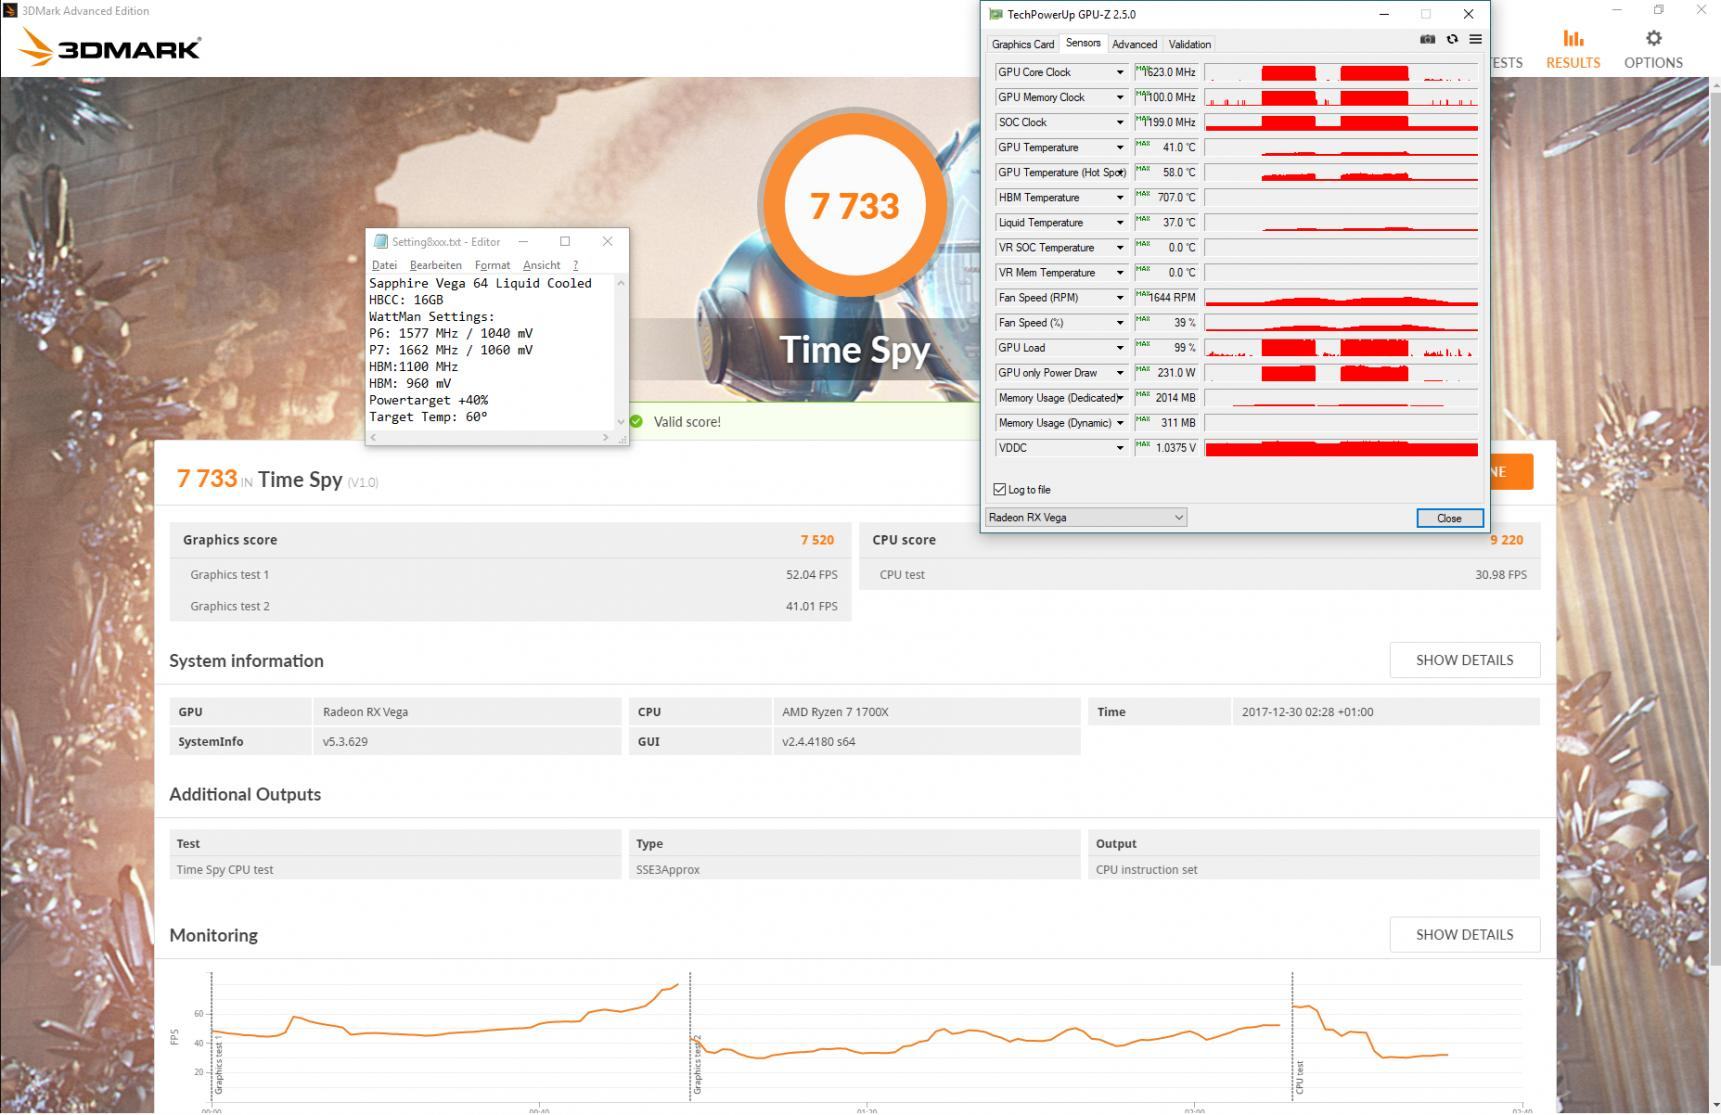Click the GPU-Z refresh icon

pos(1452,39)
